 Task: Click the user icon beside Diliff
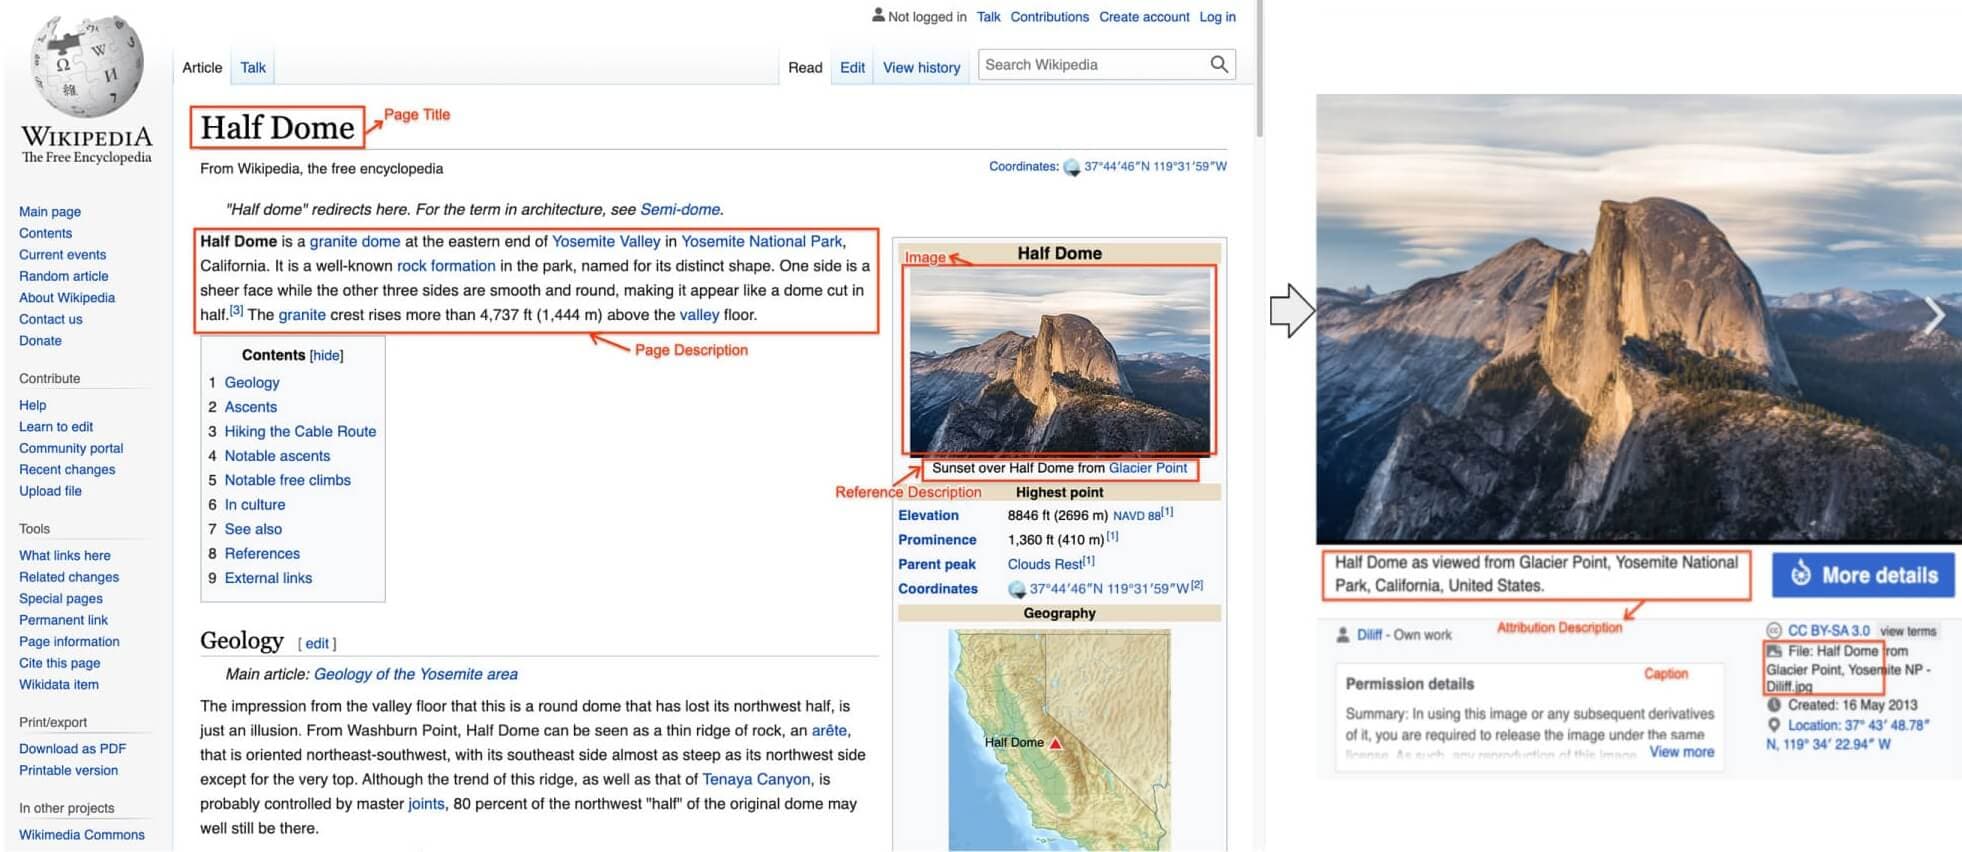tap(1343, 635)
